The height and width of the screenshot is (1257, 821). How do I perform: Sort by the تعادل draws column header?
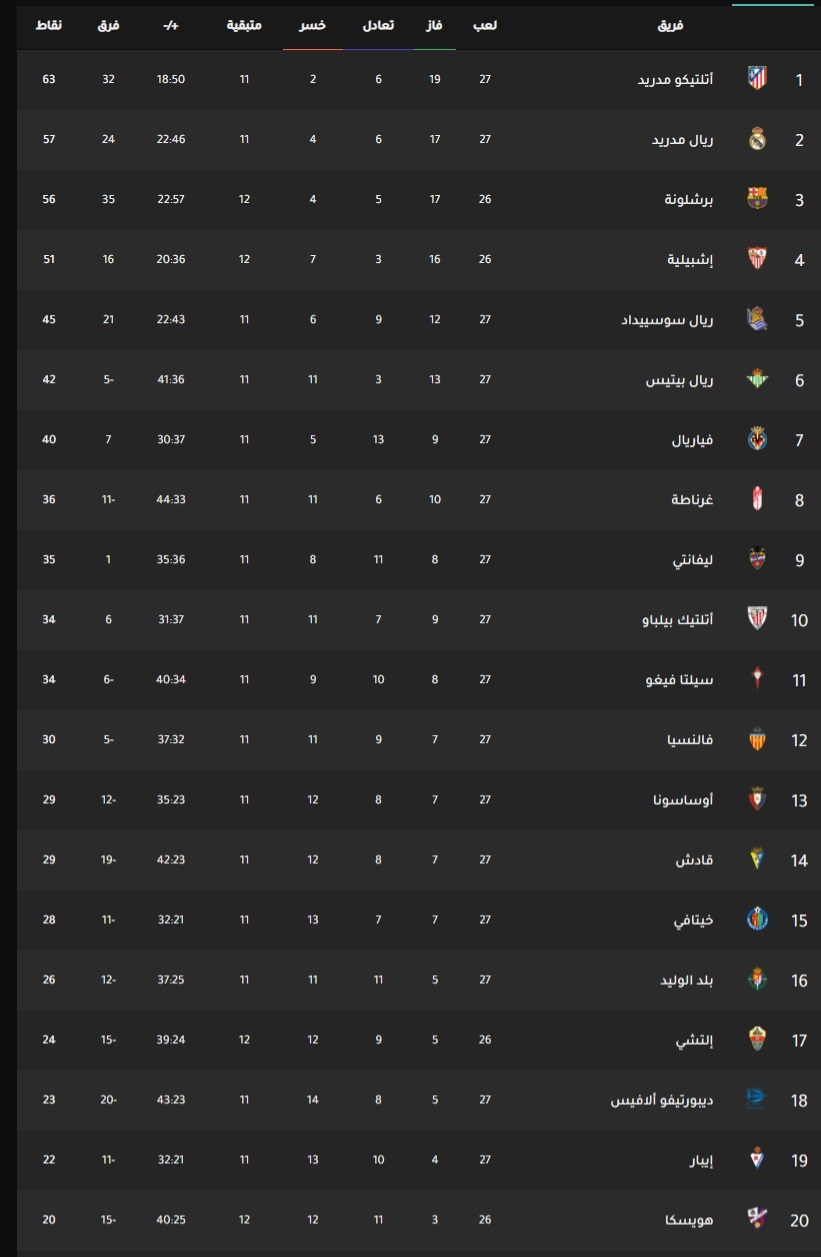point(378,24)
